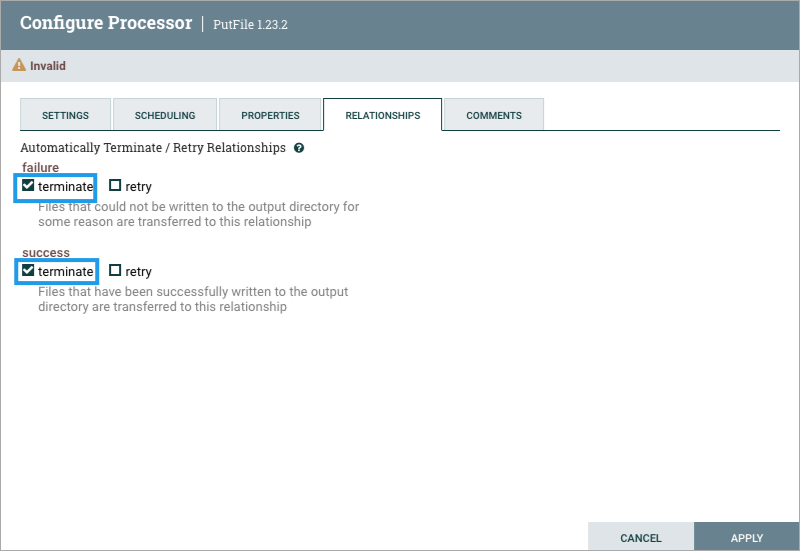
Task: Uncheck terminate for the success relationship
Action: [x=28, y=271]
